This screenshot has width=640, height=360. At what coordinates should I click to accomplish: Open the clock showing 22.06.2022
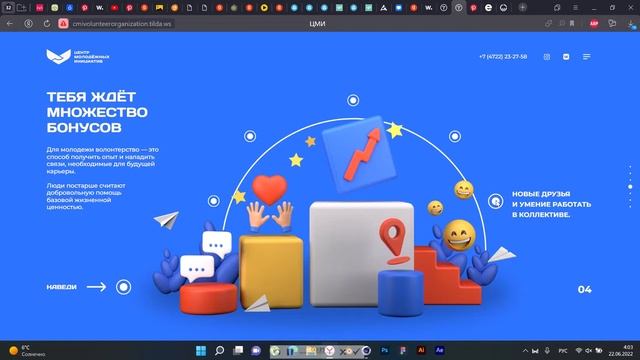(621, 351)
